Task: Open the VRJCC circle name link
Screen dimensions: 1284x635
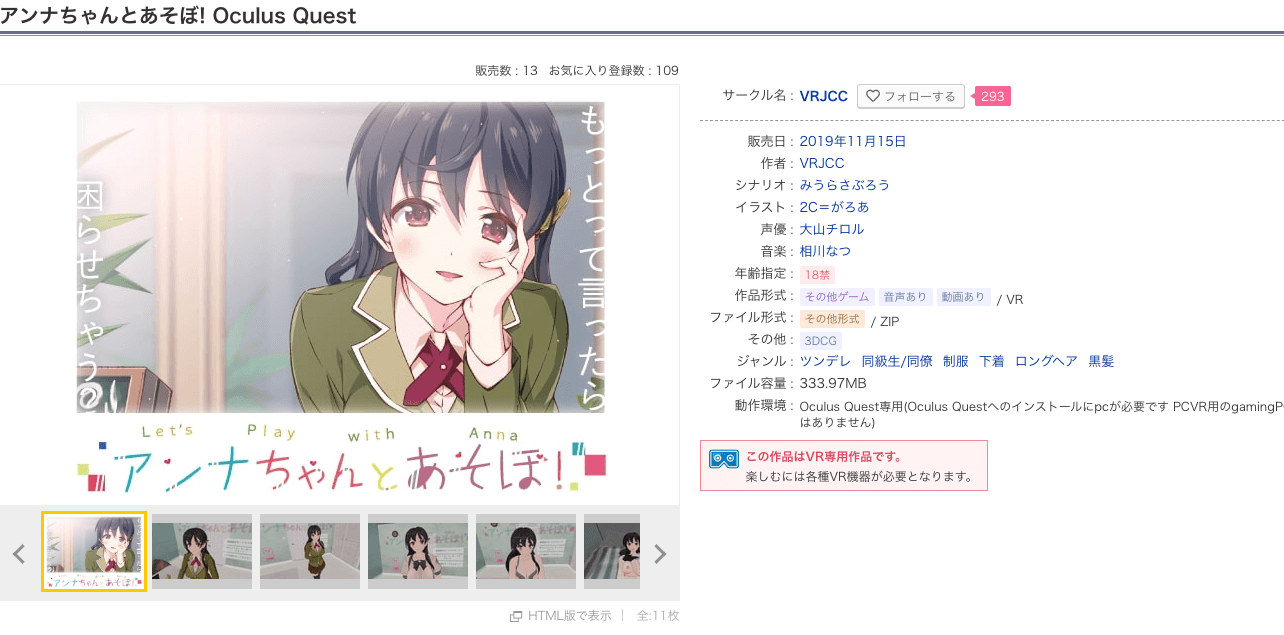Action: [x=824, y=96]
